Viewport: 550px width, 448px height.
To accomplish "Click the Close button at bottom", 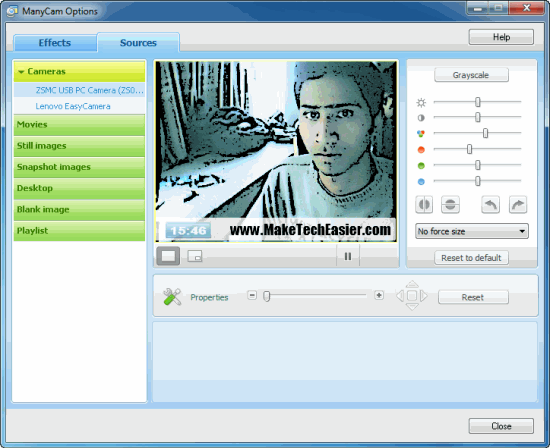I will point(501,426).
